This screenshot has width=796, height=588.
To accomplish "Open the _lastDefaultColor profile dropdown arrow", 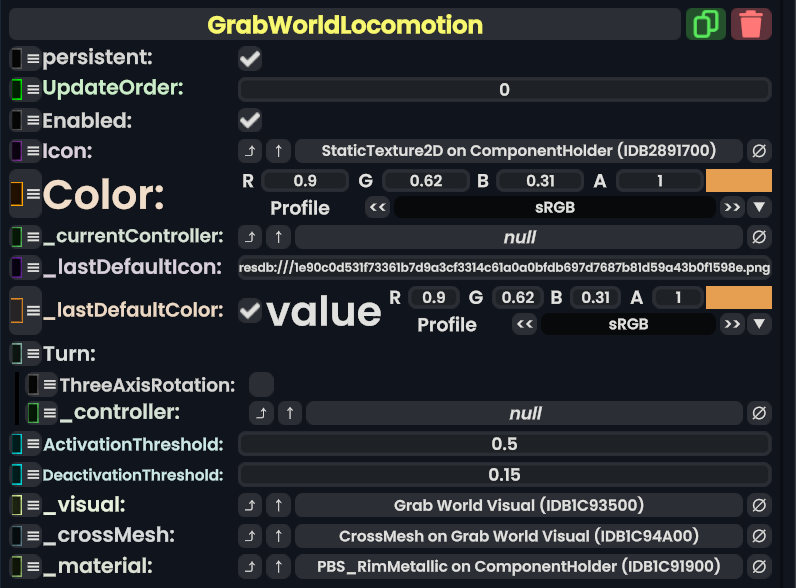I will coord(759,324).
